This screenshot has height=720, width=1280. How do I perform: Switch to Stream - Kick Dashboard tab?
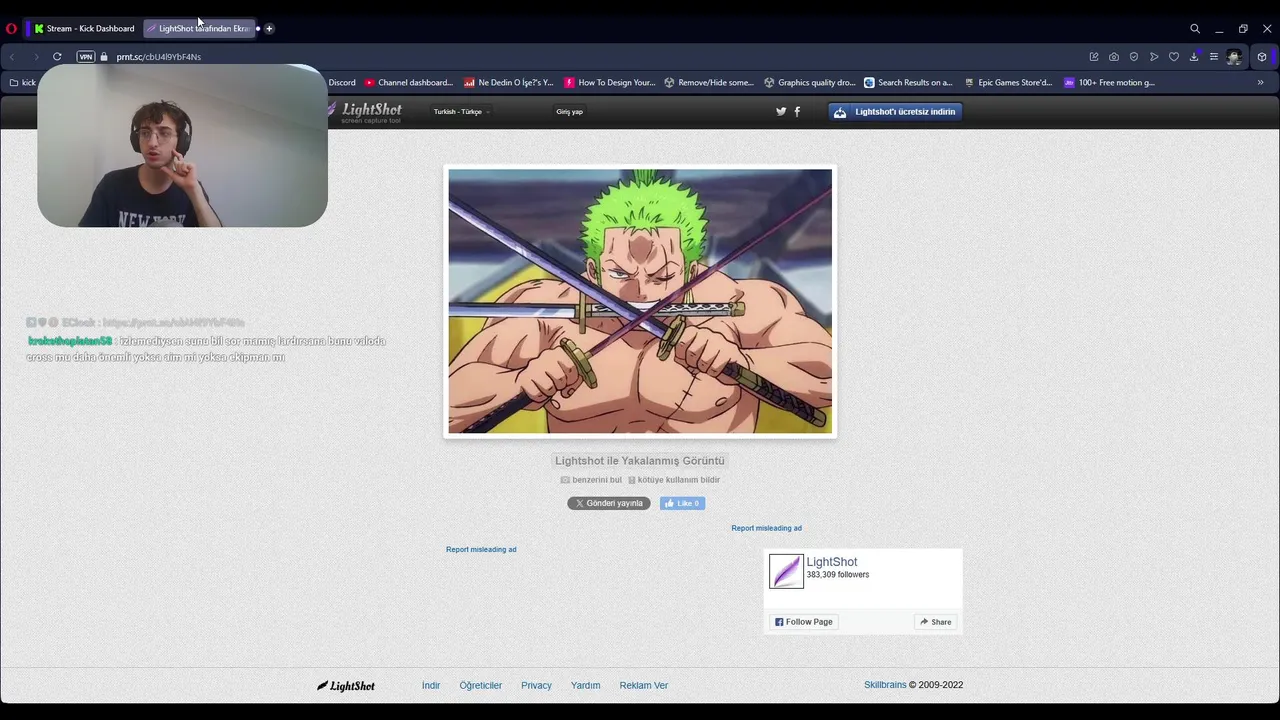coord(84,29)
